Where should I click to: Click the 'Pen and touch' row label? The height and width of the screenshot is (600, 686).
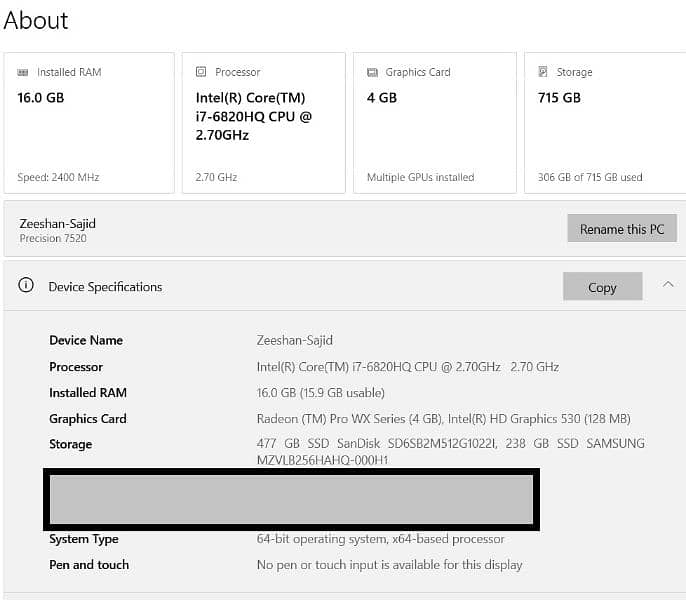[89, 565]
